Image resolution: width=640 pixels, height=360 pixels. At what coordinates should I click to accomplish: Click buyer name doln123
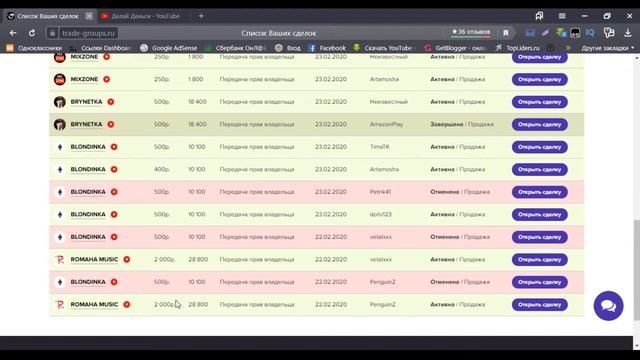pos(380,214)
